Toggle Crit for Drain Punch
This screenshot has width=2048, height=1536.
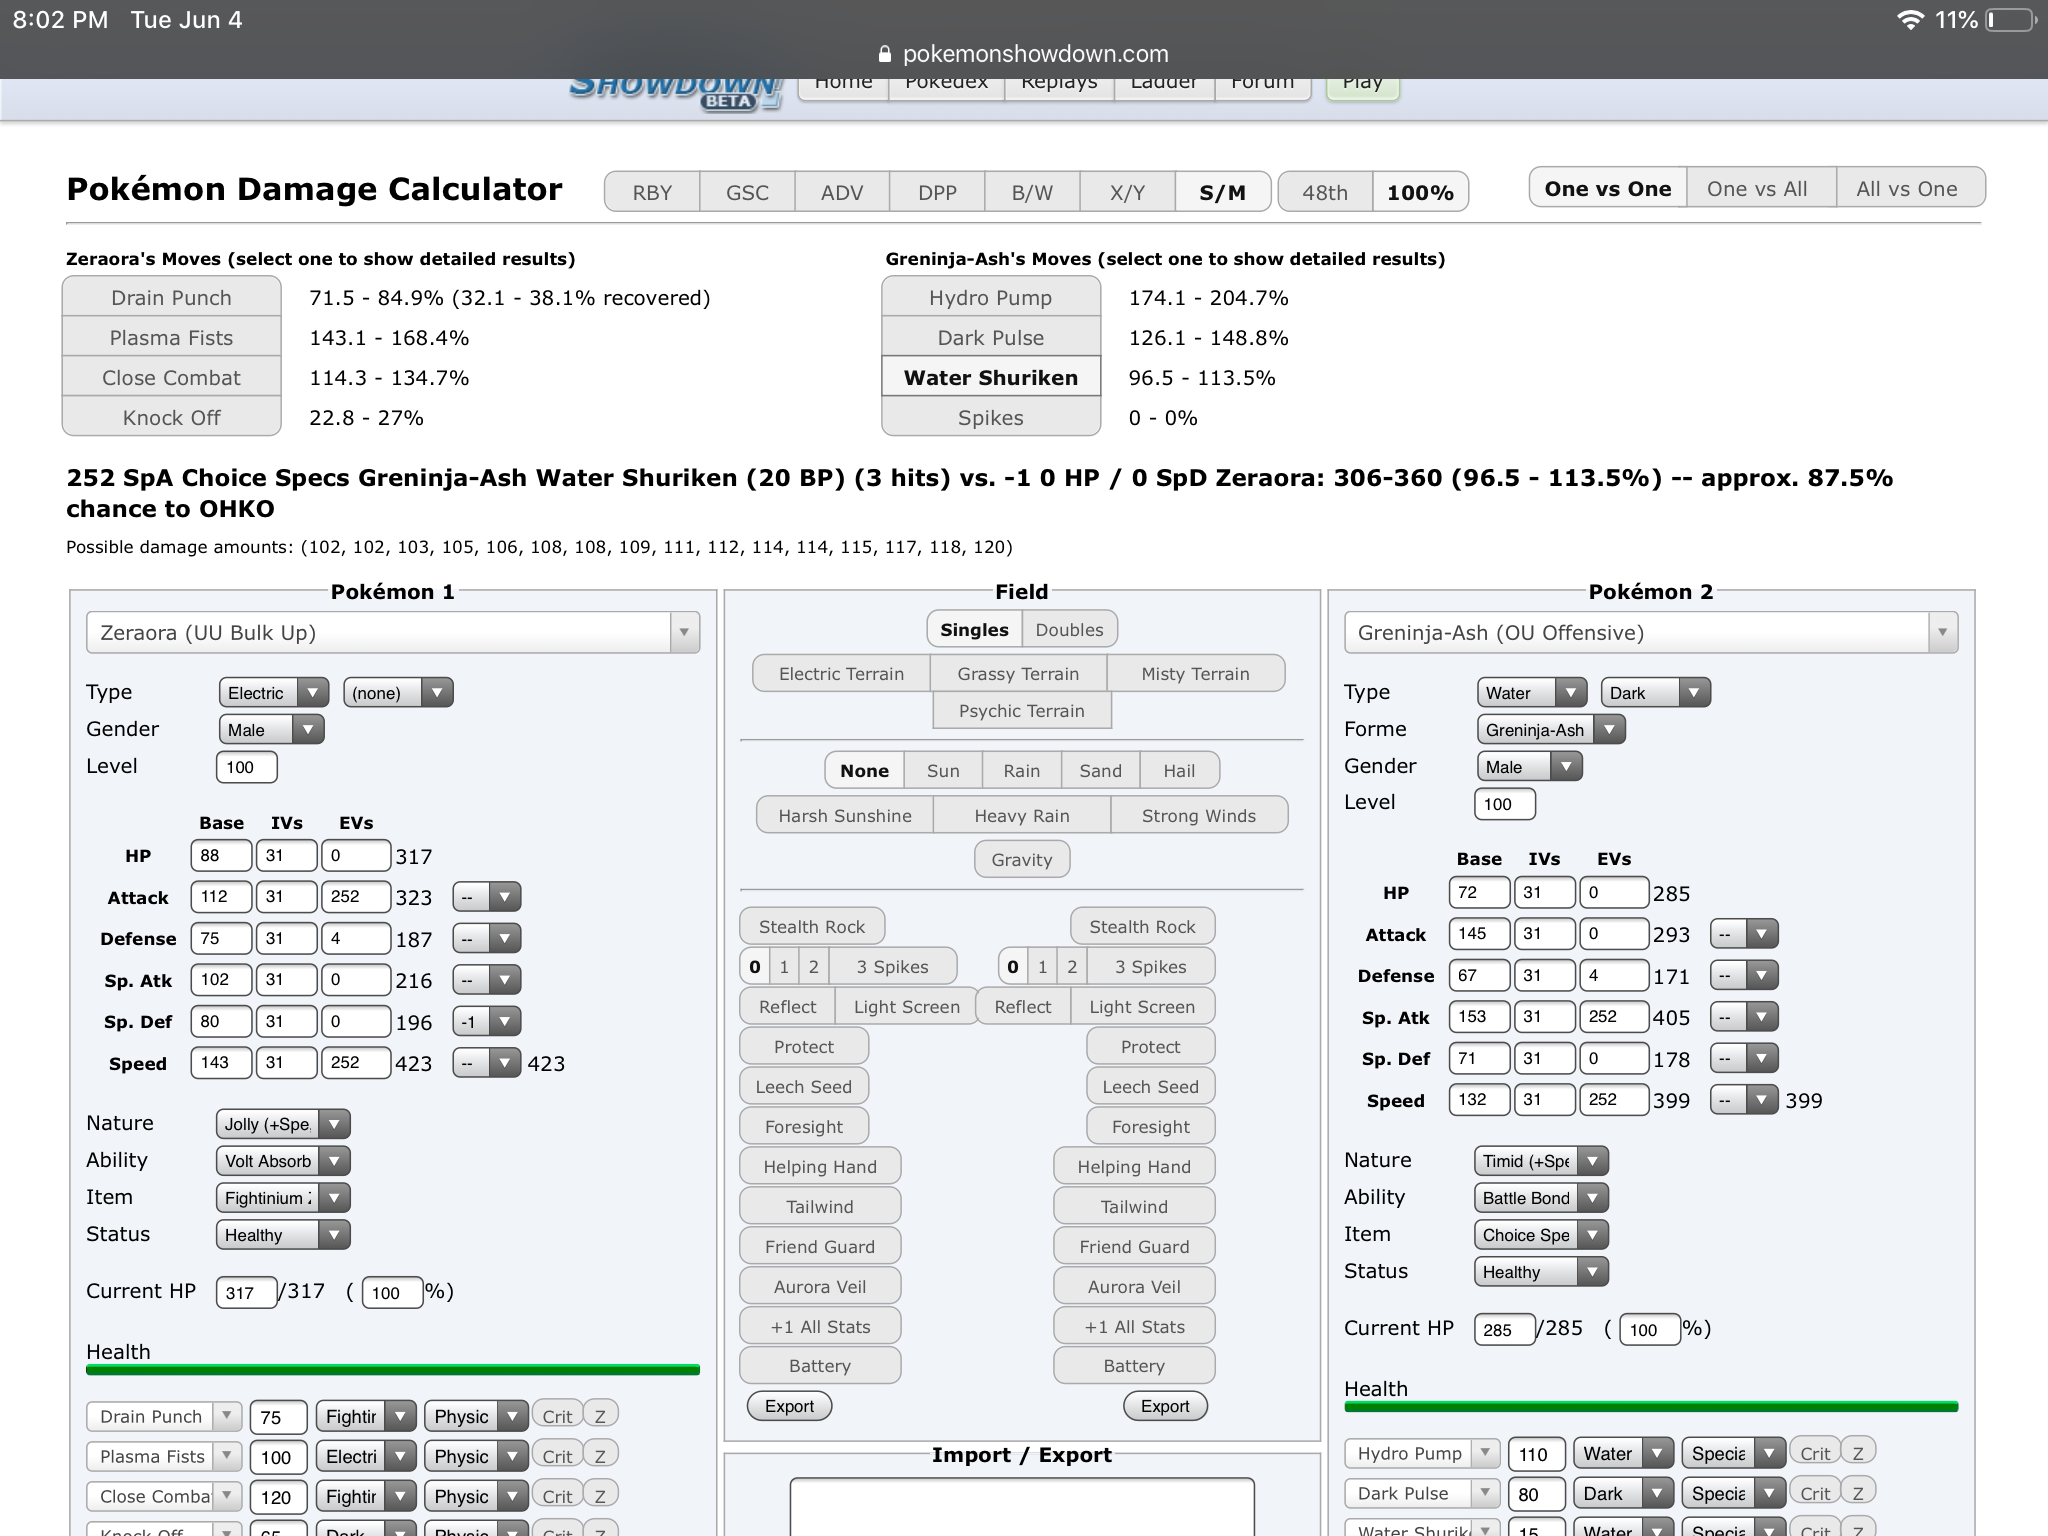tap(557, 1416)
